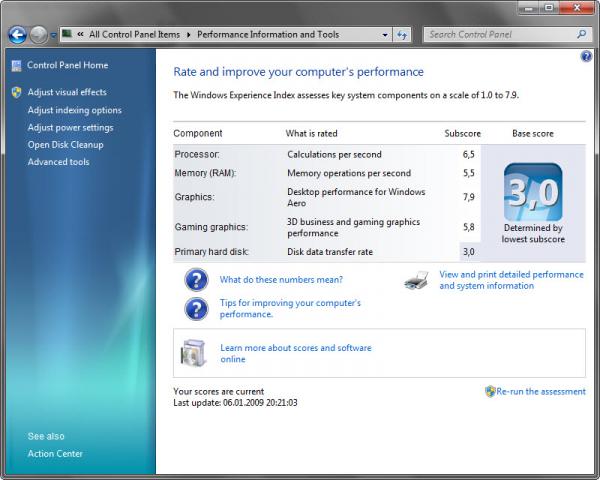Expand the double-chevron in address bar
Image resolution: width=600 pixels, height=480 pixels.
click(x=80, y=34)
